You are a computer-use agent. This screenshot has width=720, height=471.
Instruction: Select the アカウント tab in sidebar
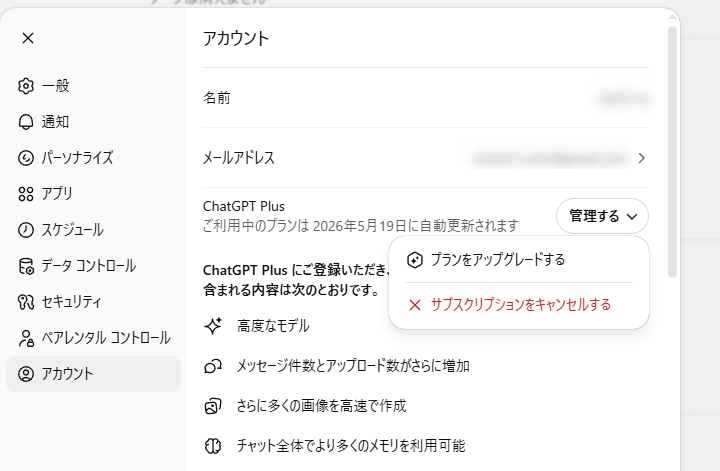[x=93, y=374]
